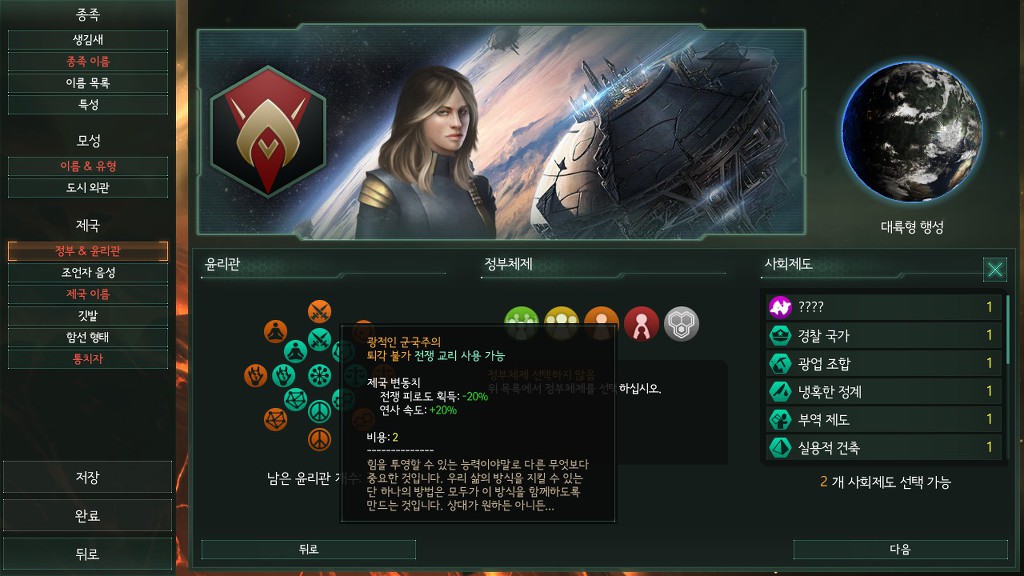Viewport: 1024px width, 576px height.
Task: Pick the red imperial authority icon
Action: (641, 323)
